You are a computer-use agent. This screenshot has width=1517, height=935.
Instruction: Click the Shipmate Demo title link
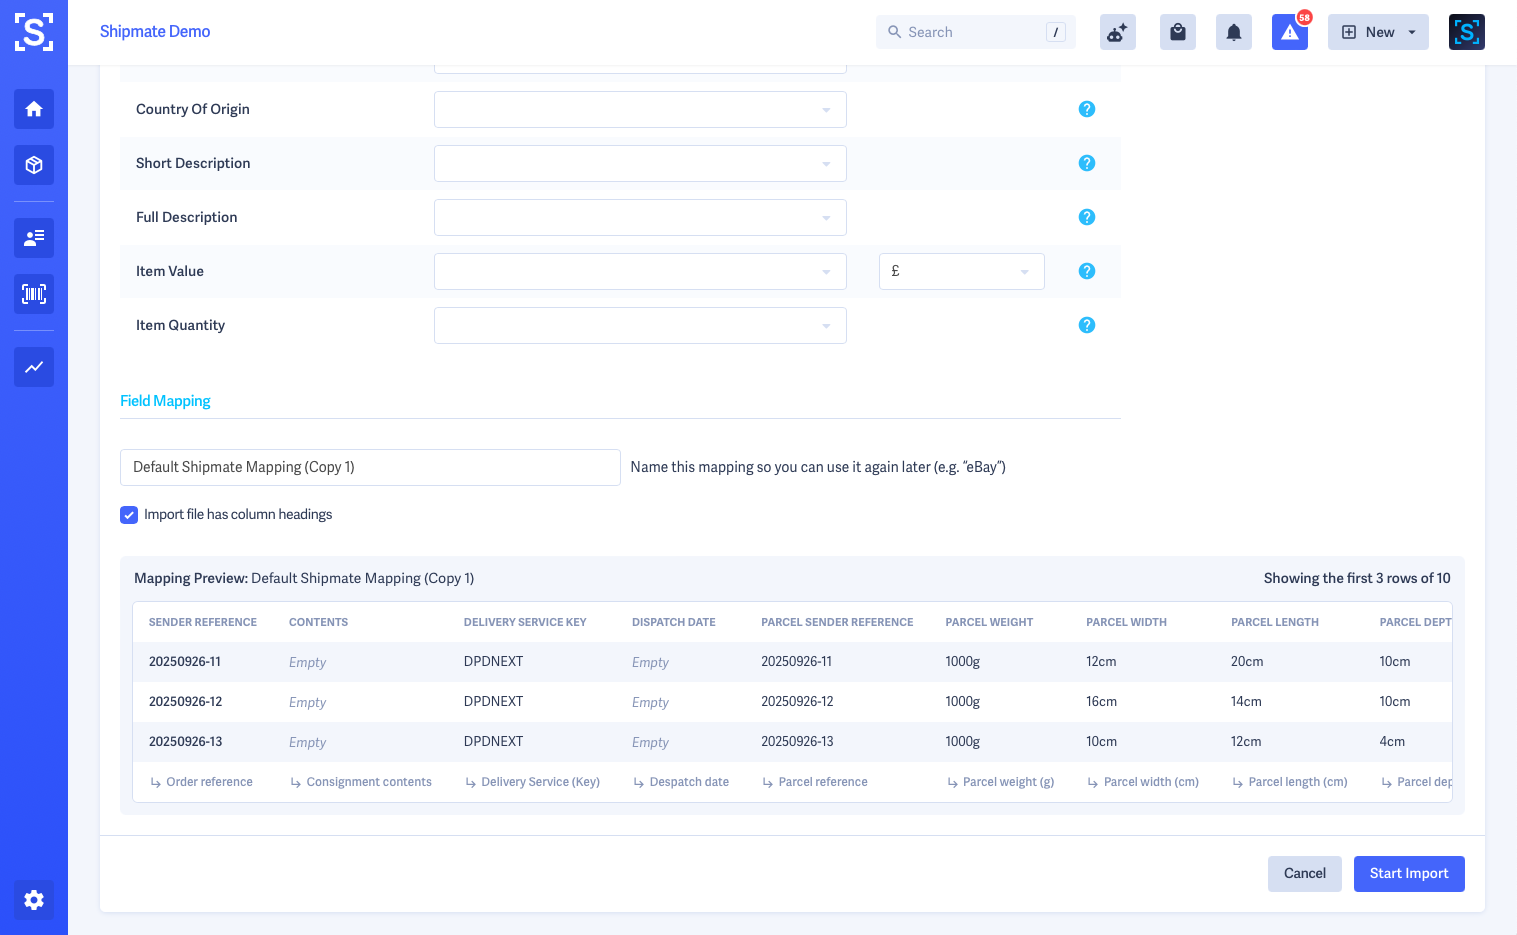click(155, 32)
